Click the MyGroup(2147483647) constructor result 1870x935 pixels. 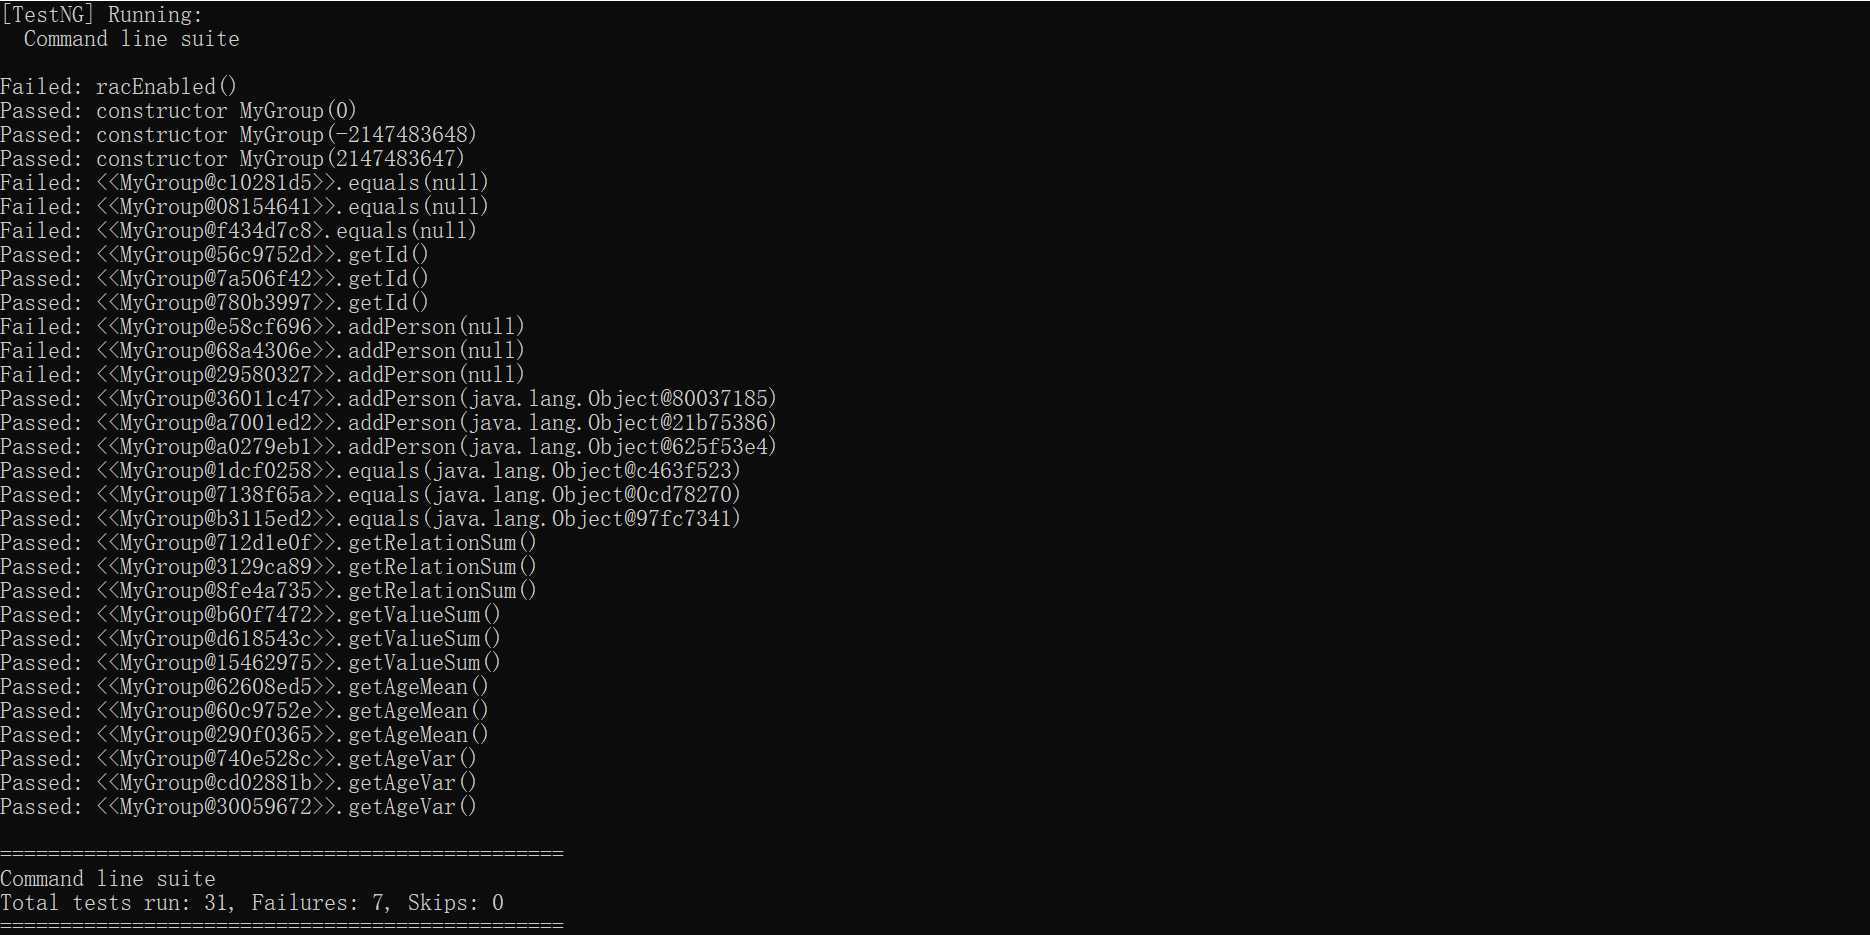coord(232,159)
